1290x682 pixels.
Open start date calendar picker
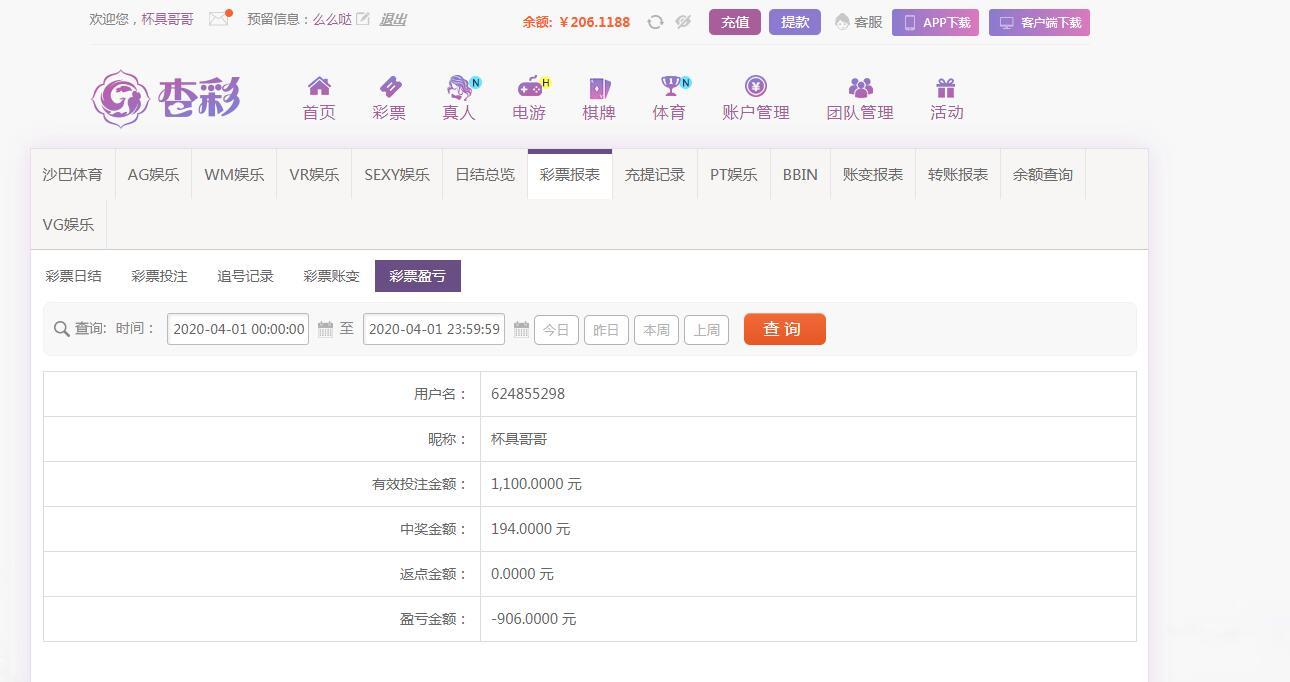coord(325,329)
